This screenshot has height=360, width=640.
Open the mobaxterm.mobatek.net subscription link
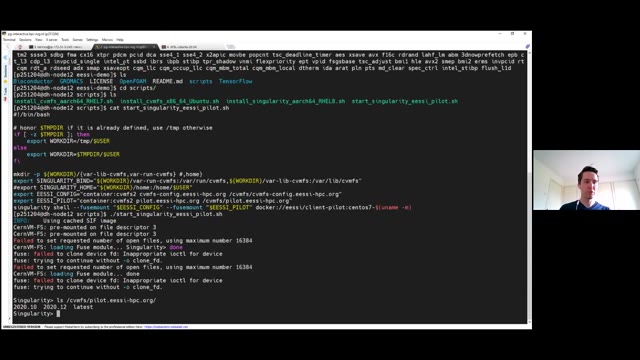[x=166, y=327]
